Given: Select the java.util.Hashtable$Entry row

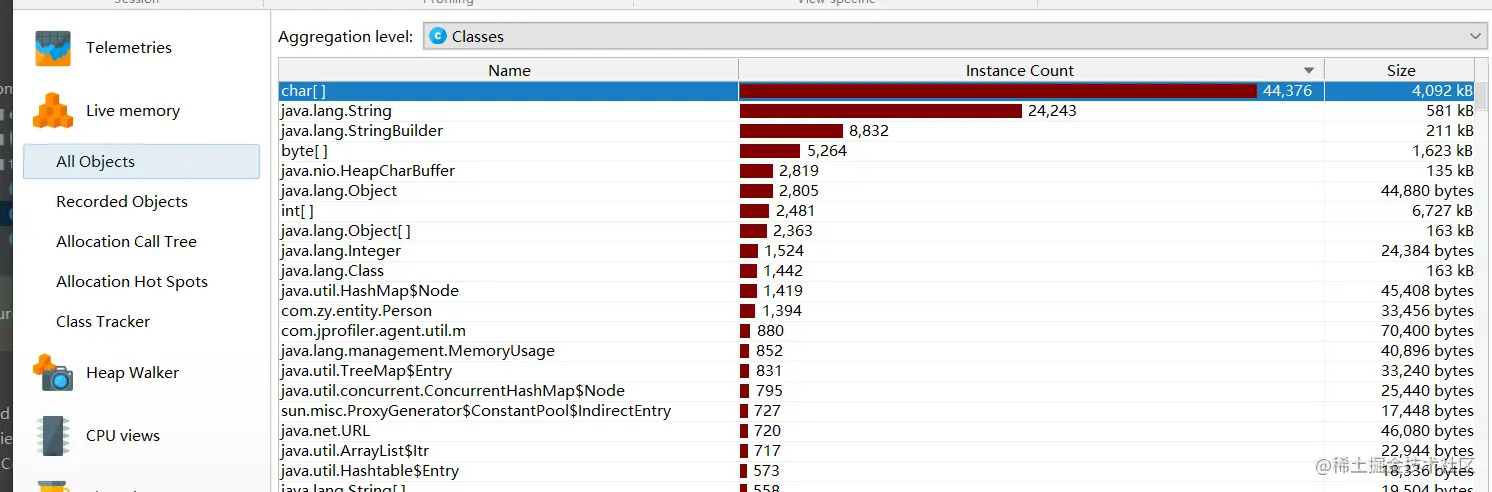Looking at the screenshot, I should (878, 471).
